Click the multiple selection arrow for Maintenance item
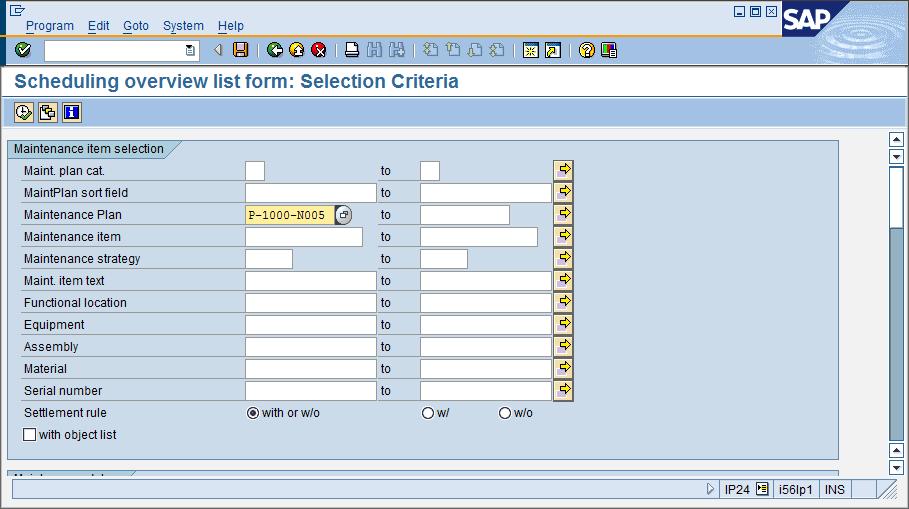This screenshot has height=509, width=909. click(x=563, y=237)
